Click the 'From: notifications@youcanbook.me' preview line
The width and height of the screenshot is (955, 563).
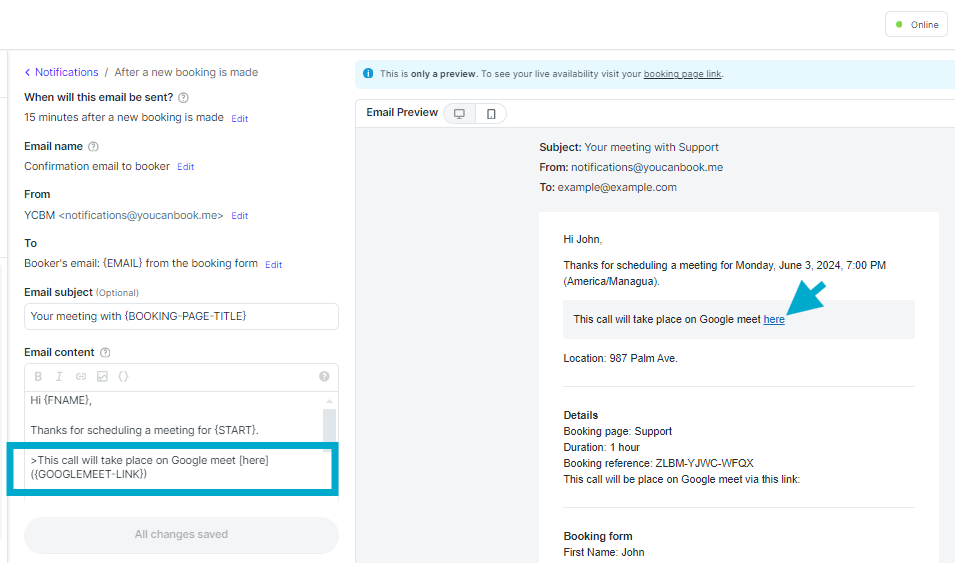pyautogui.click(x=631, y=167)
